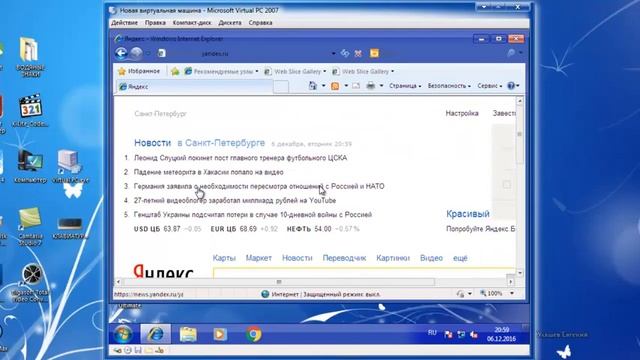The width and height of the screenshot is (640, 360).
Task: Click the Новости heading link
Action: pyautogui.click(x=152, y=143)
